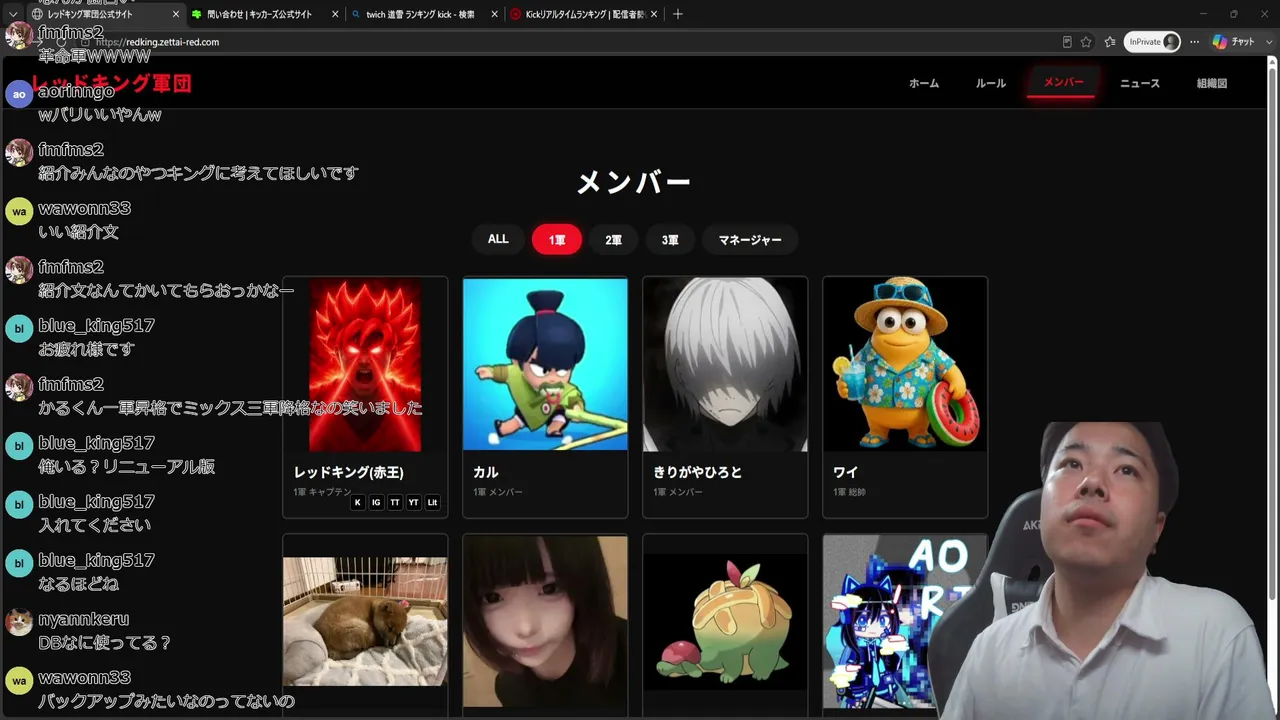Click chat message 俺いる？リニューアル版
This screenshot has height=720, width=1280.
pyautogui.click(x=126, y=467)
